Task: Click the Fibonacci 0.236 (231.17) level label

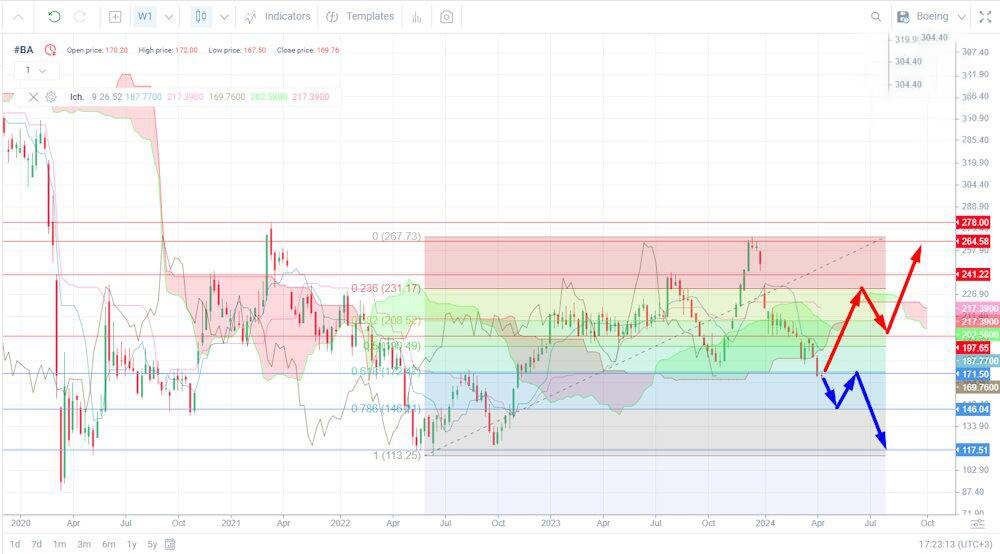Action: [x=386, y=288]
